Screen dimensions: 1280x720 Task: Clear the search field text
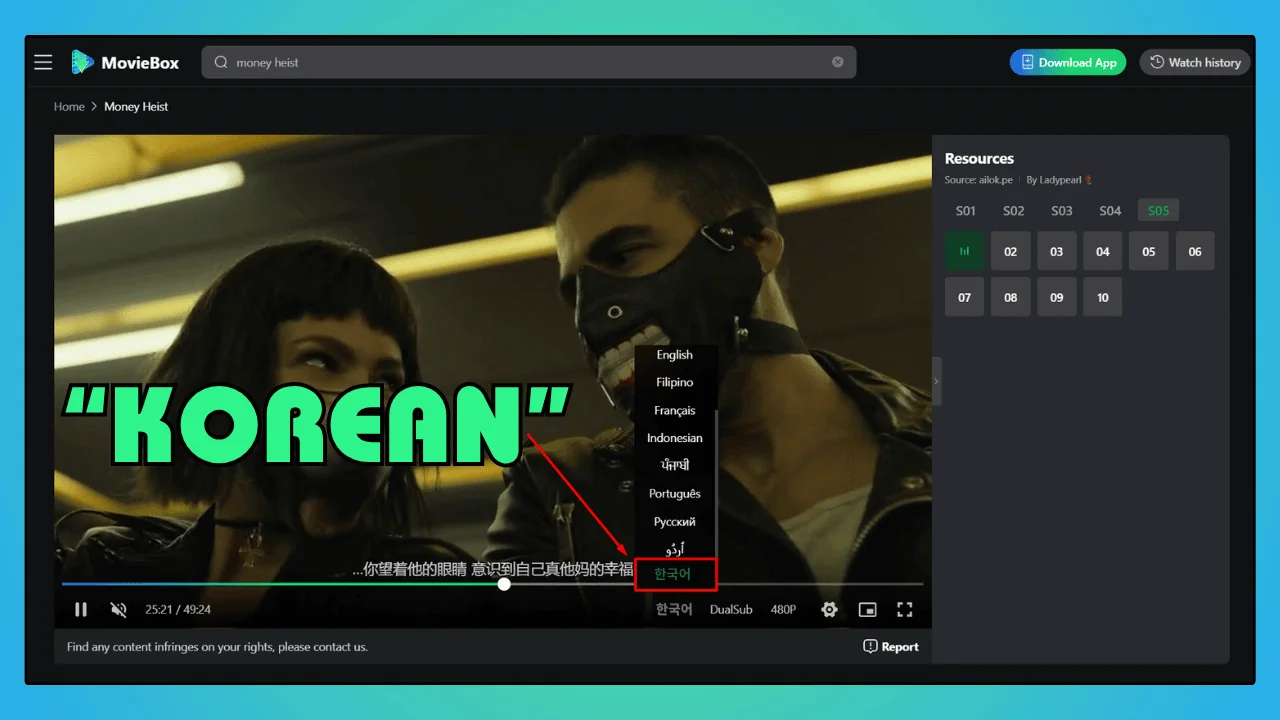[x=838, y=62]
